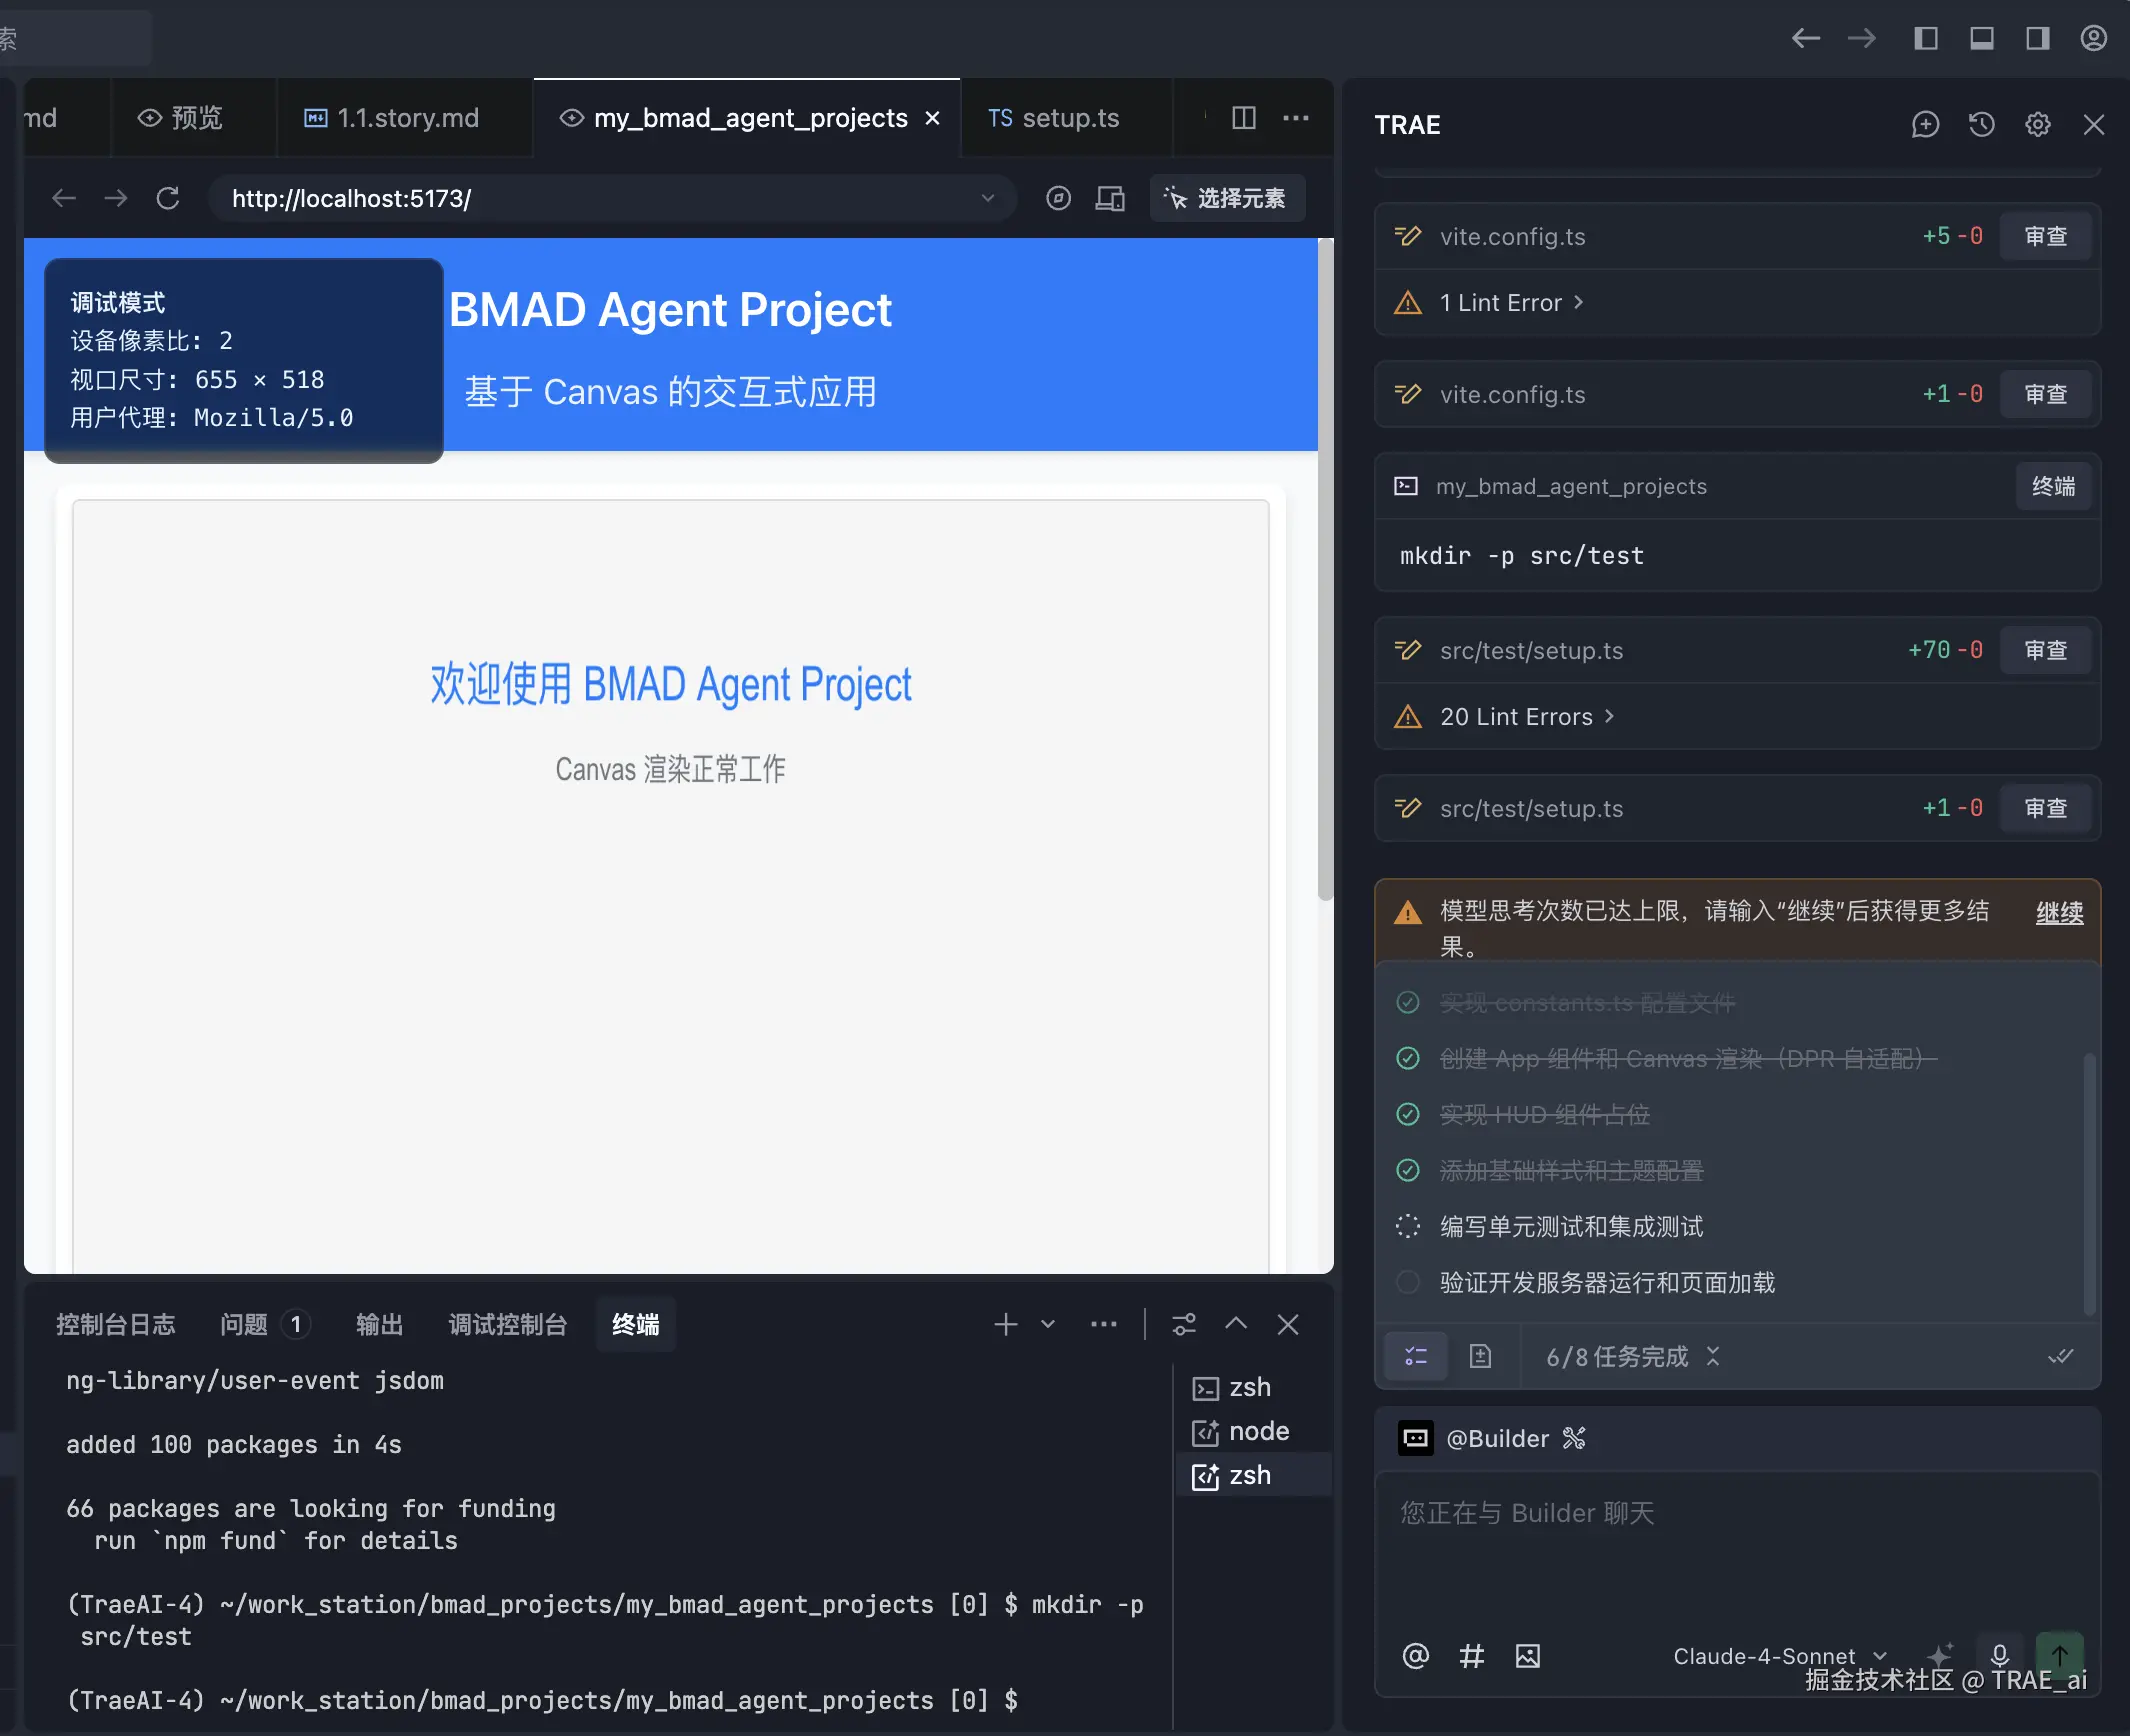Image resolution: width=2130 pixels, height=1736 pixels.
Task: Open the URL address bar dropdown arrow
Action: point(987,198)
